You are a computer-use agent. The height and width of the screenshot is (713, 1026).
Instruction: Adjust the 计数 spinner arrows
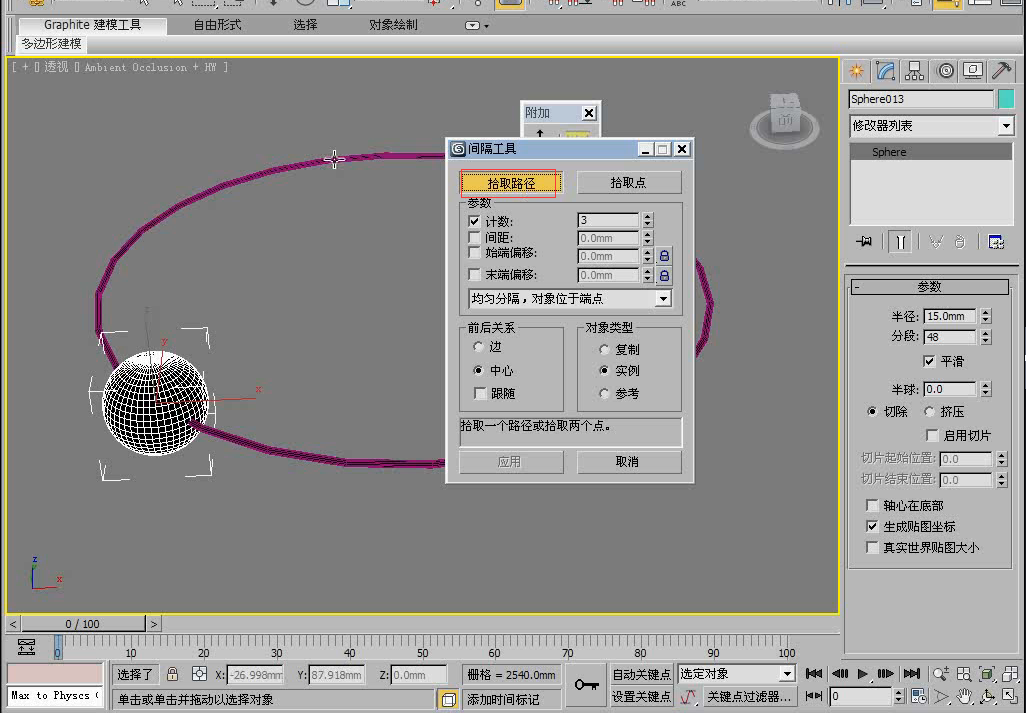tap(648, 220)
